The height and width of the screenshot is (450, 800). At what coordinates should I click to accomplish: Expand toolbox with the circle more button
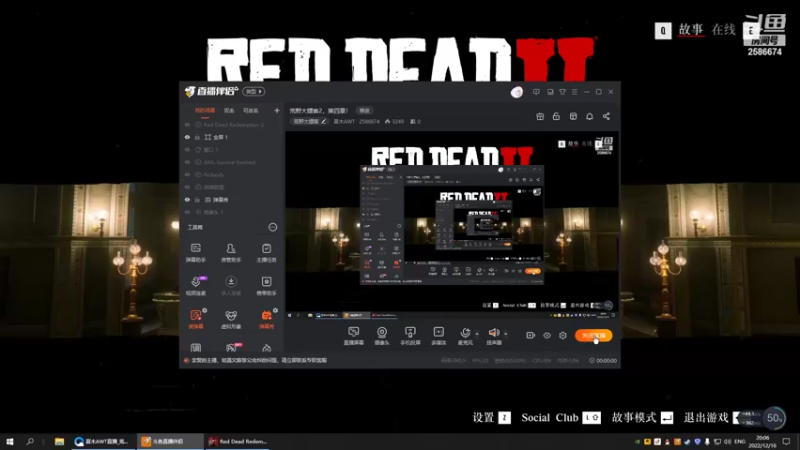(x=273, y=227)
